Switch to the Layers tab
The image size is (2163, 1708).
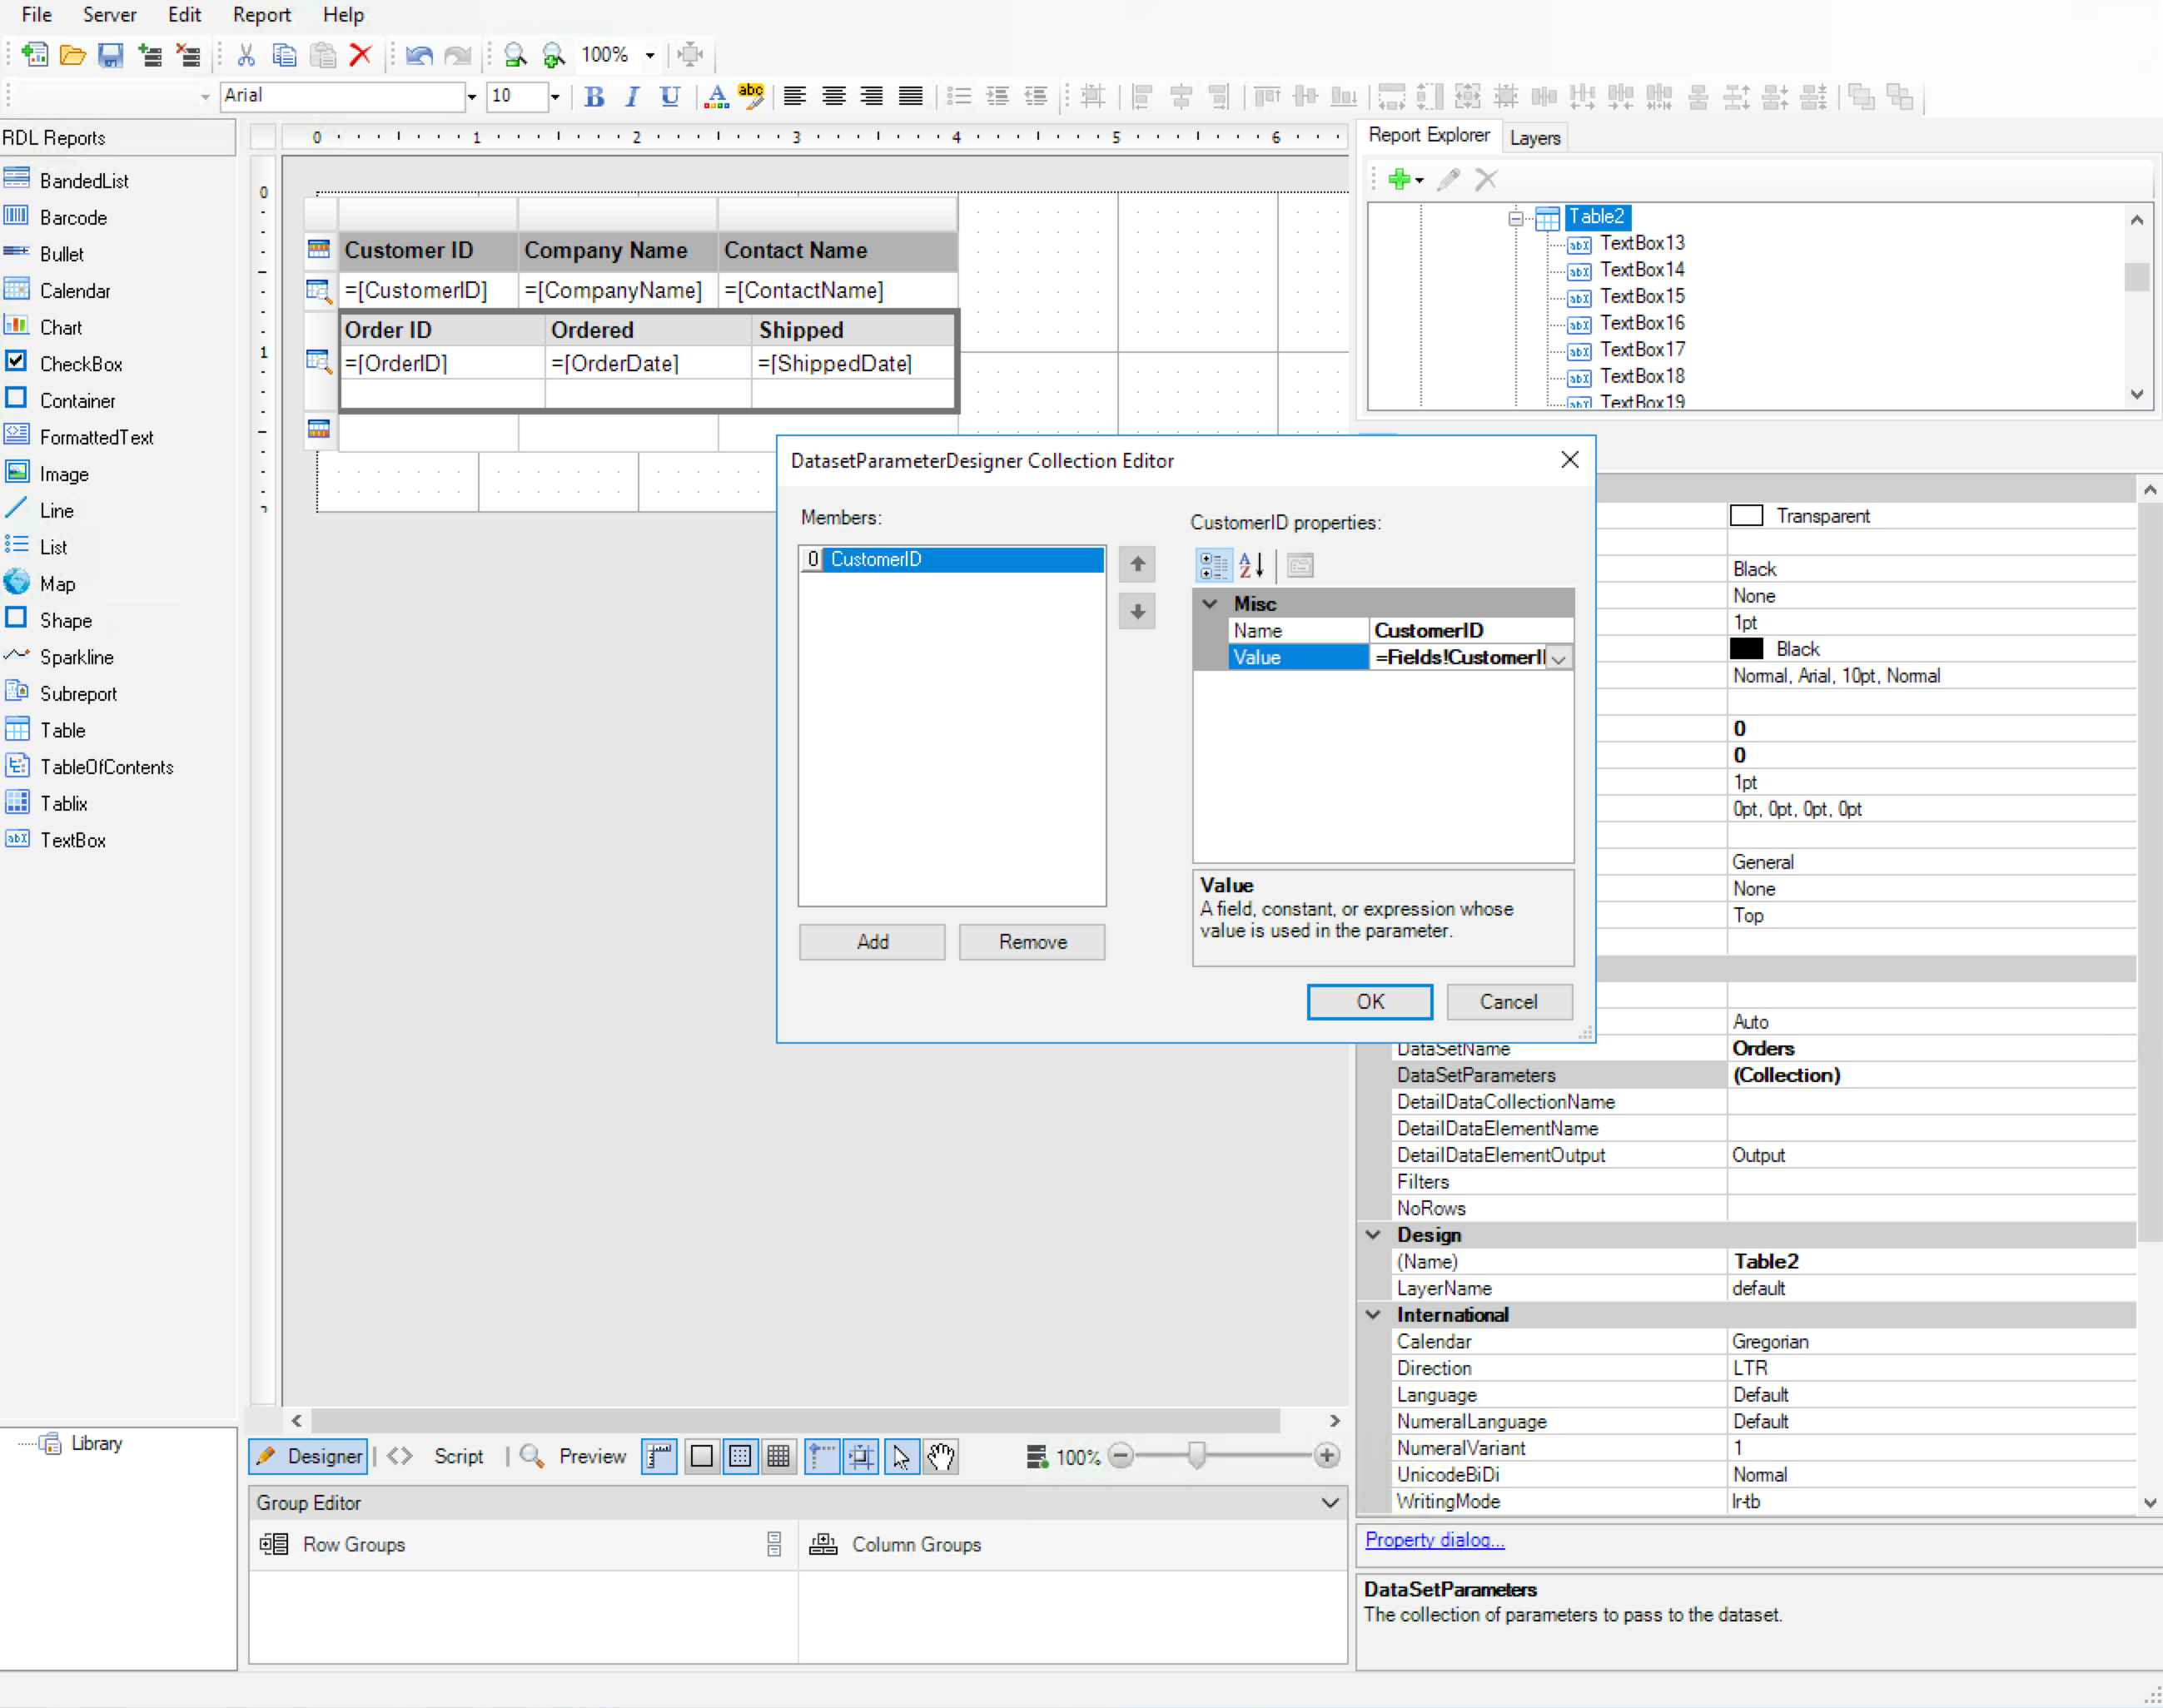(1535, 137)
